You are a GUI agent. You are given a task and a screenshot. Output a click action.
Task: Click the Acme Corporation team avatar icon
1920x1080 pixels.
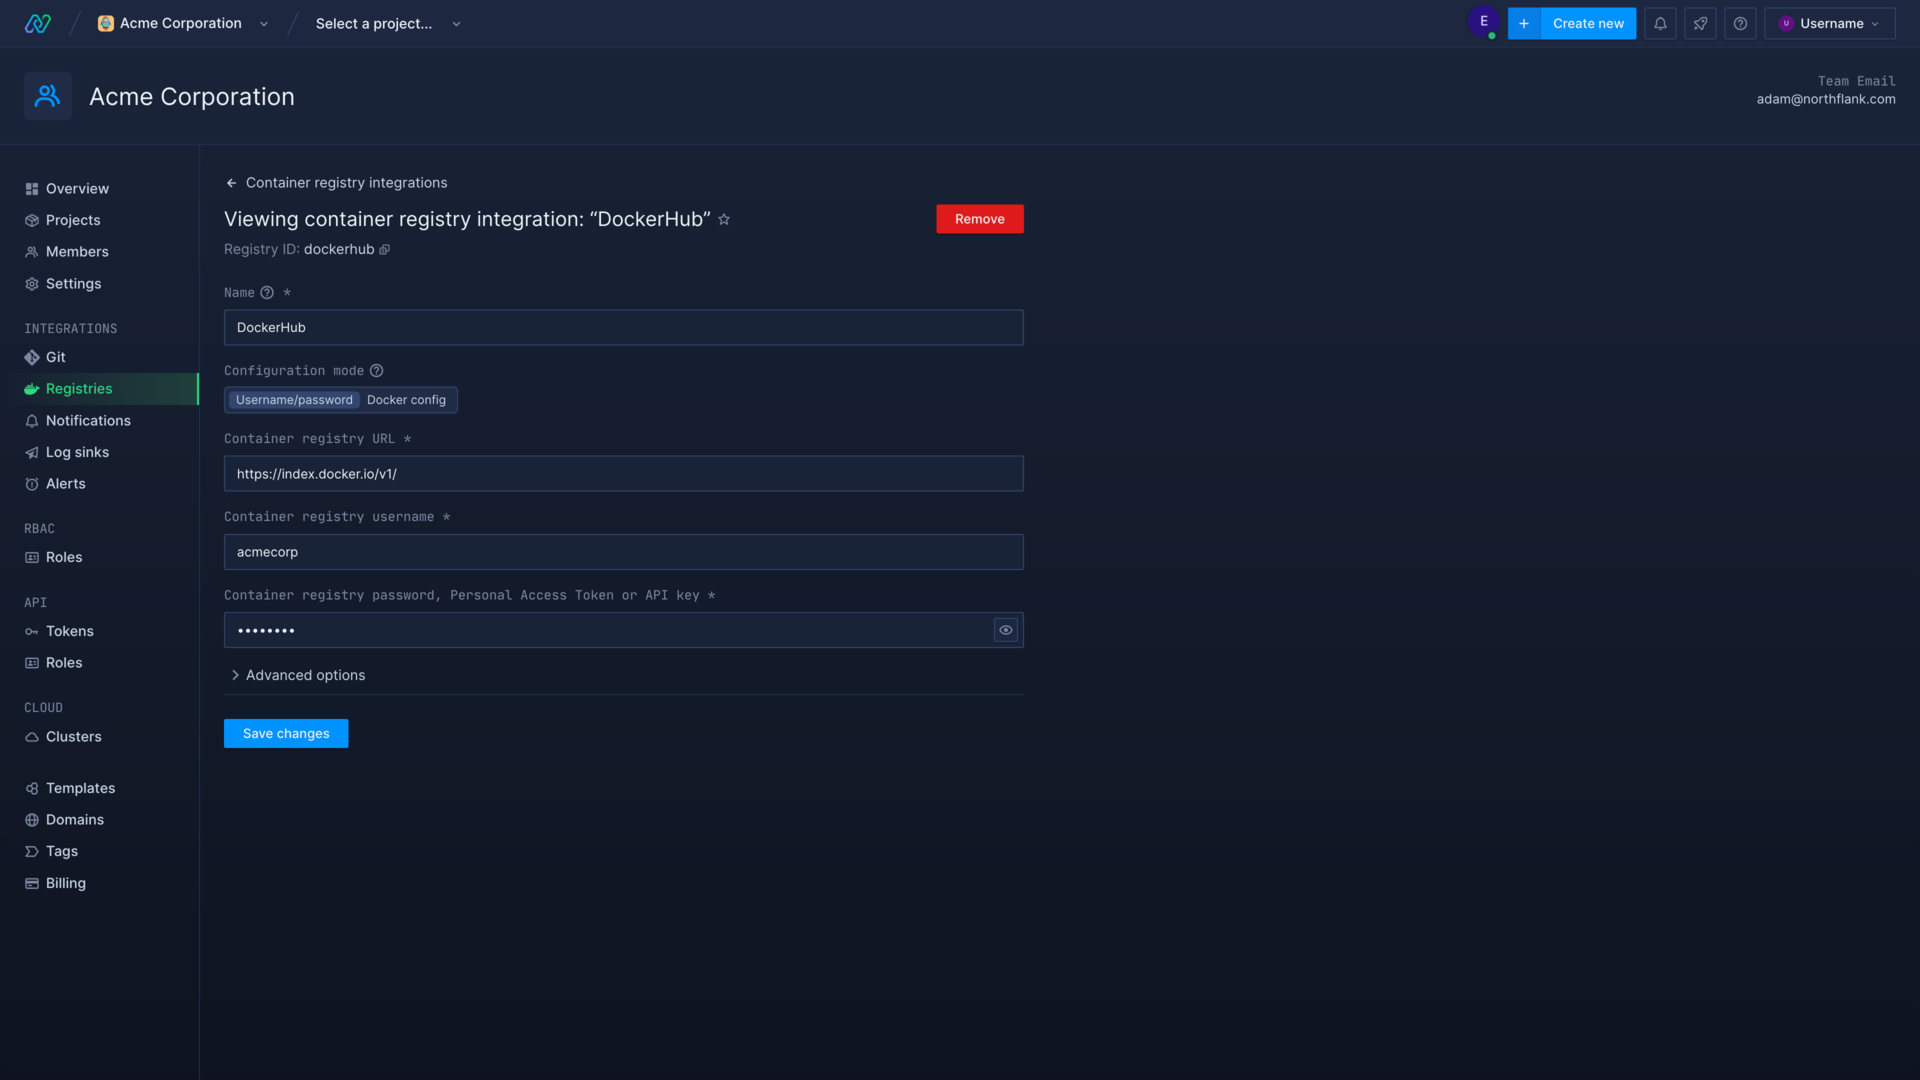coord(47,96)
